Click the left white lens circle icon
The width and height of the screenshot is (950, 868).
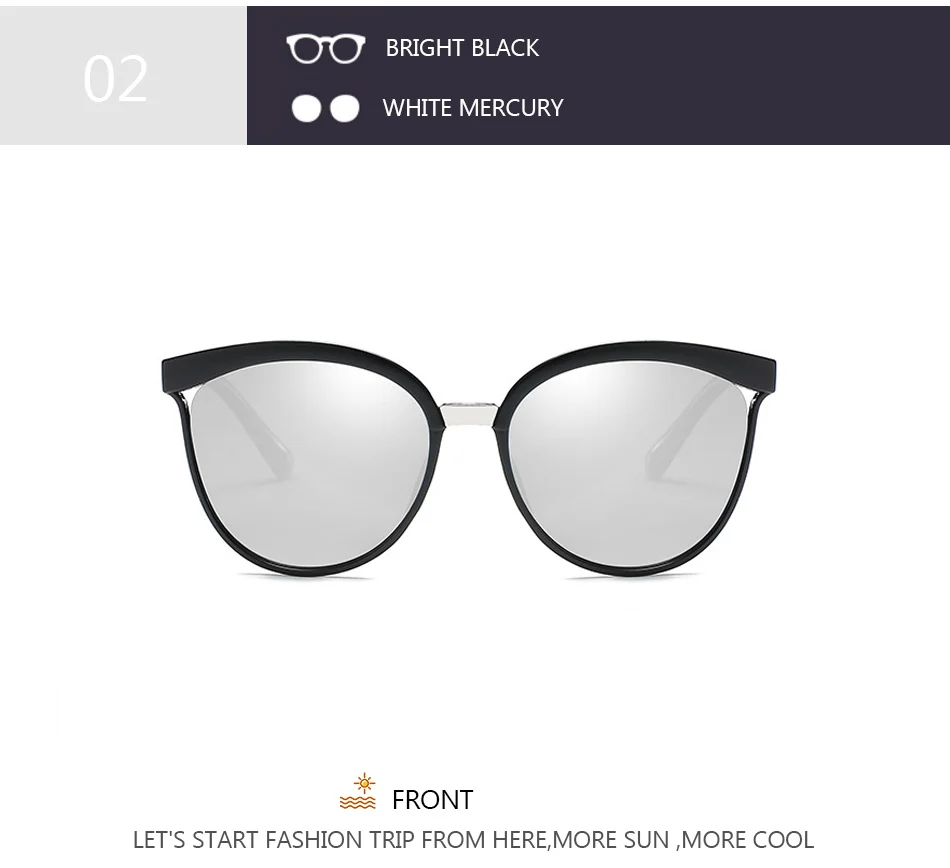pyautogui.click(x=307, y=108)
